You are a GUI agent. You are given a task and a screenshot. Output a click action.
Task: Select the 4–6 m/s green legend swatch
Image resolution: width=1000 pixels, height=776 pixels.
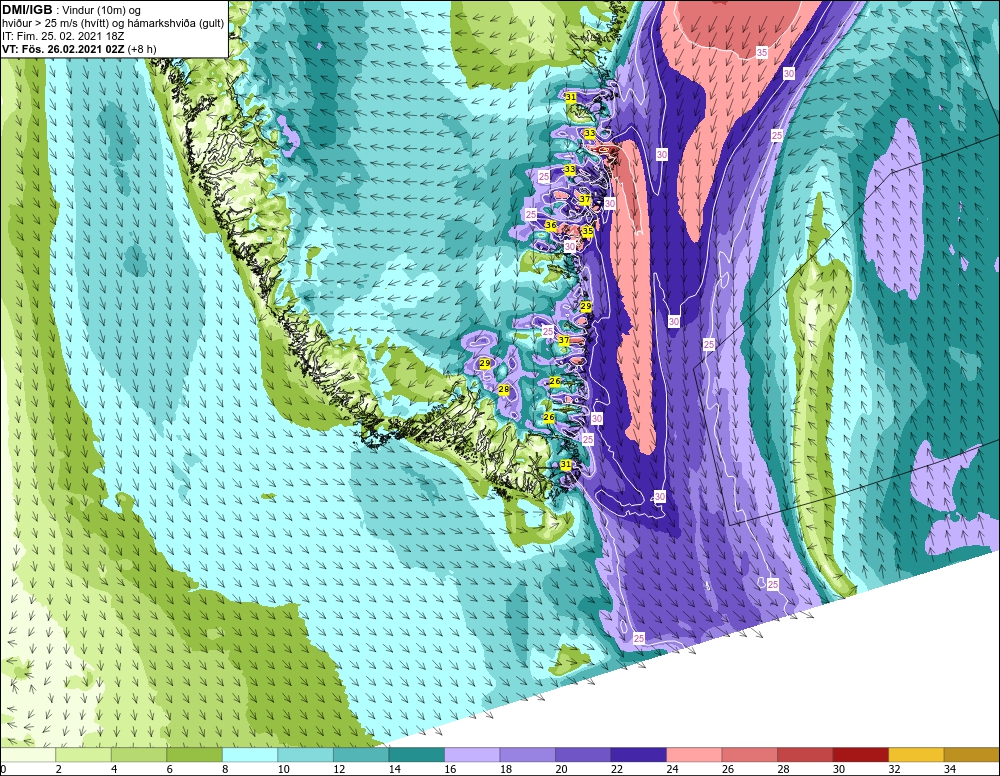pos(139,755)
